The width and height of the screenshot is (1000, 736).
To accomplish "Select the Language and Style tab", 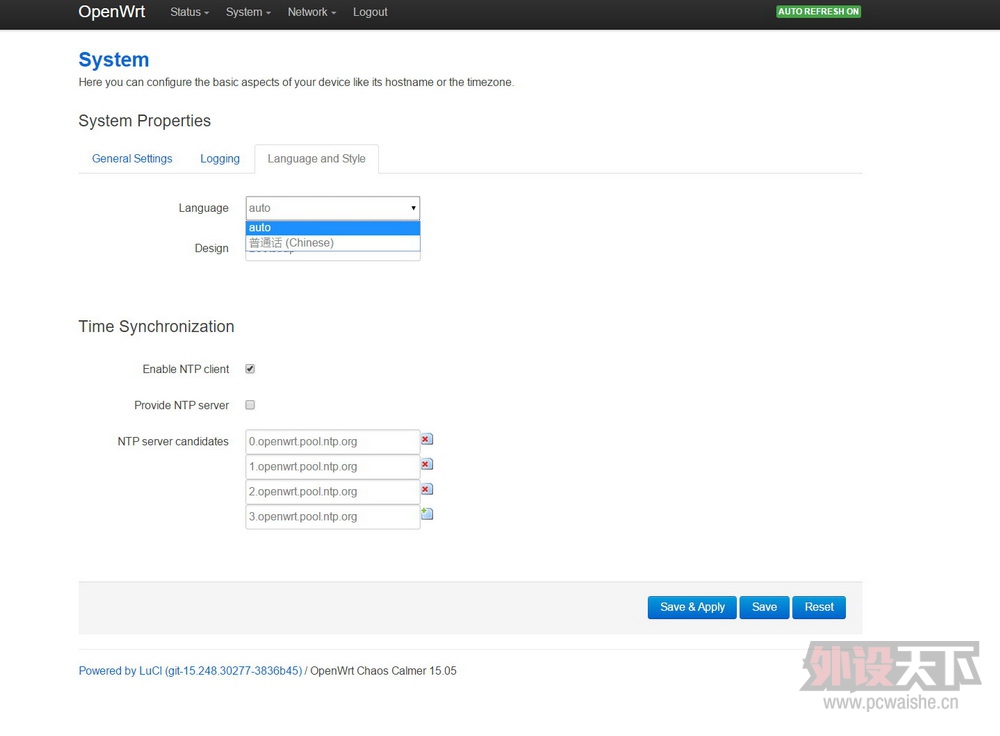I will pyautogui.click(x=316, y=159).
